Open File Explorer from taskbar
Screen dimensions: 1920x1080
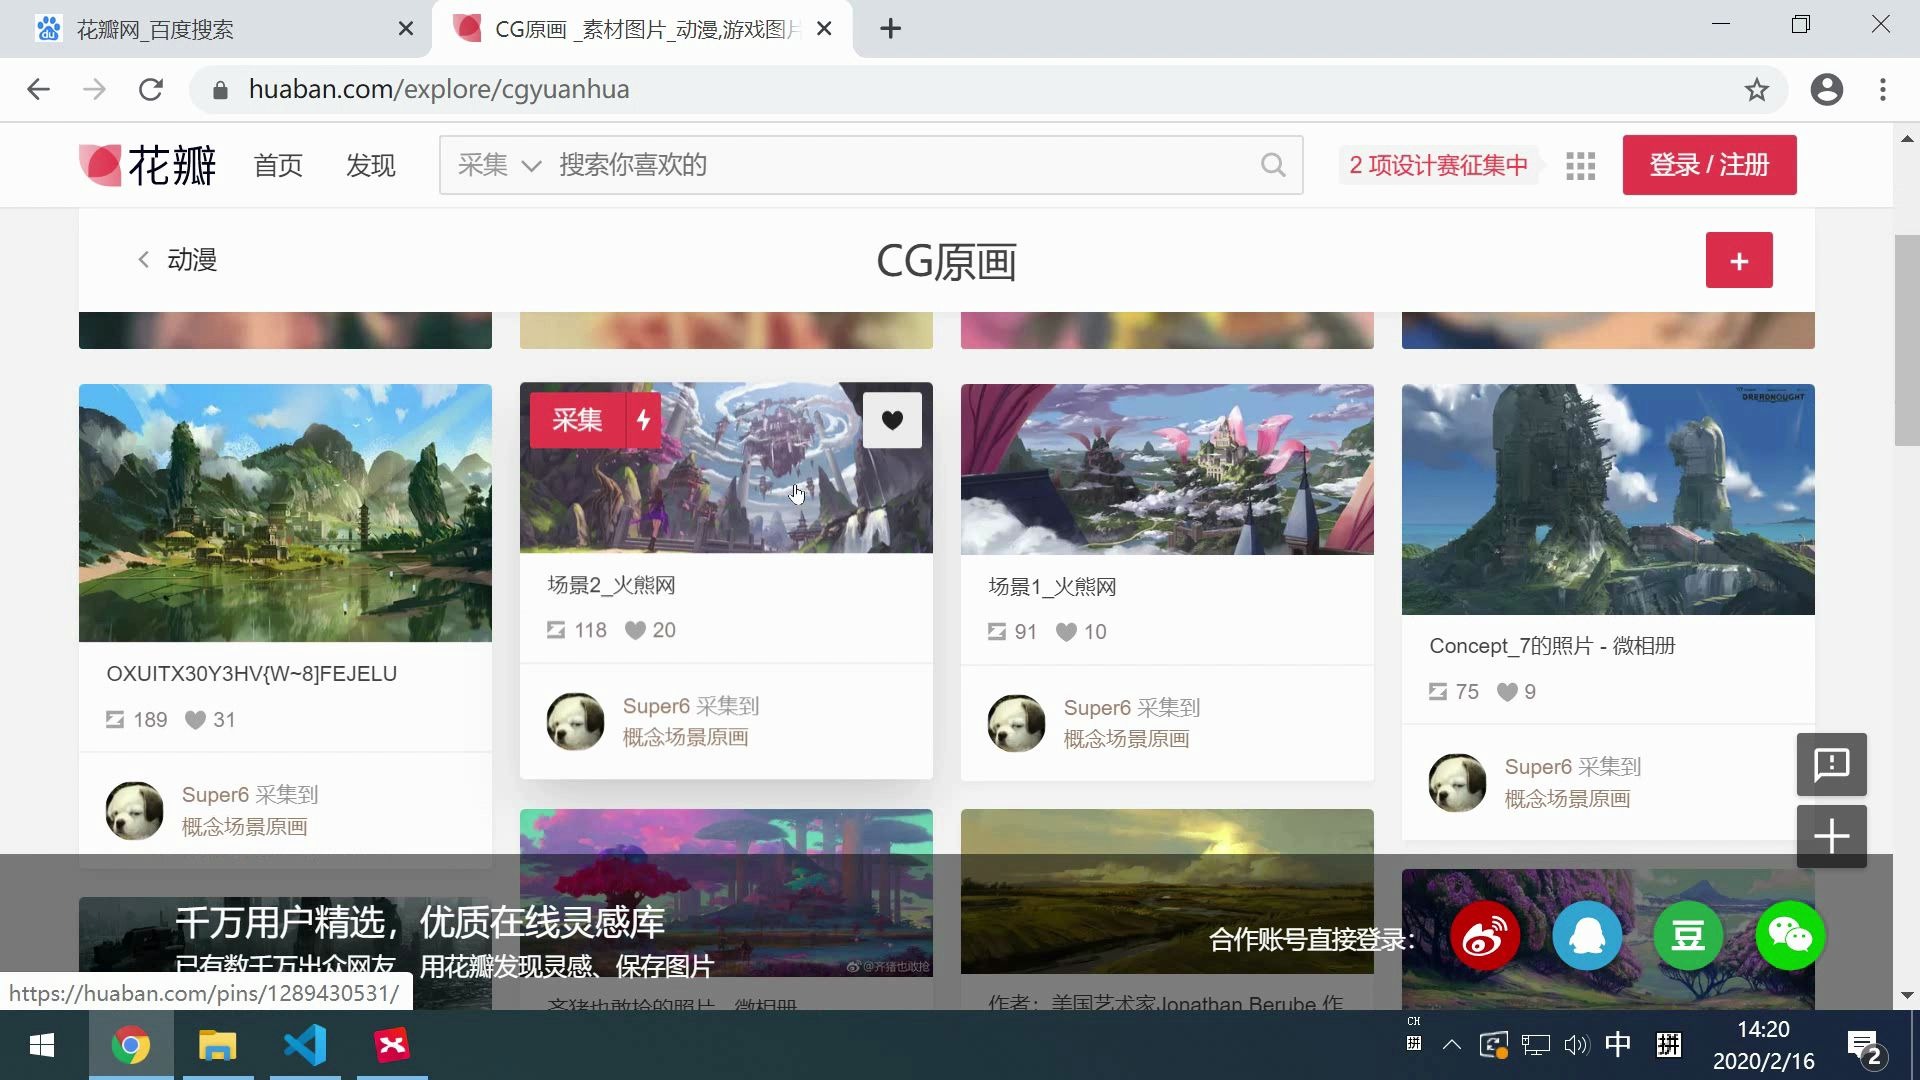pos(217,1046)
